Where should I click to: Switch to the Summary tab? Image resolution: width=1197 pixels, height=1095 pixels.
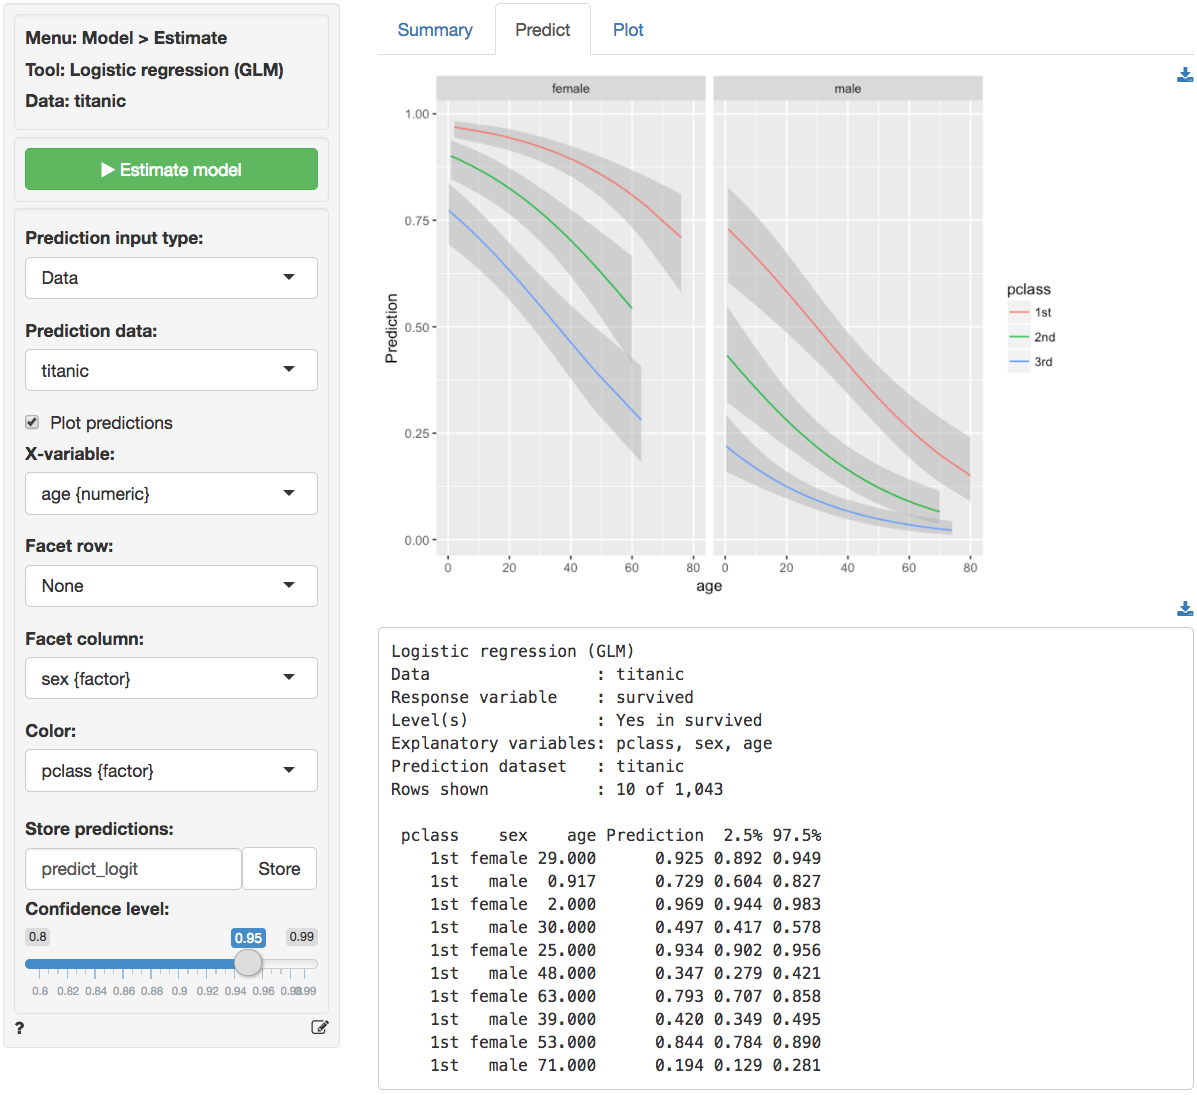coord(435,30)
